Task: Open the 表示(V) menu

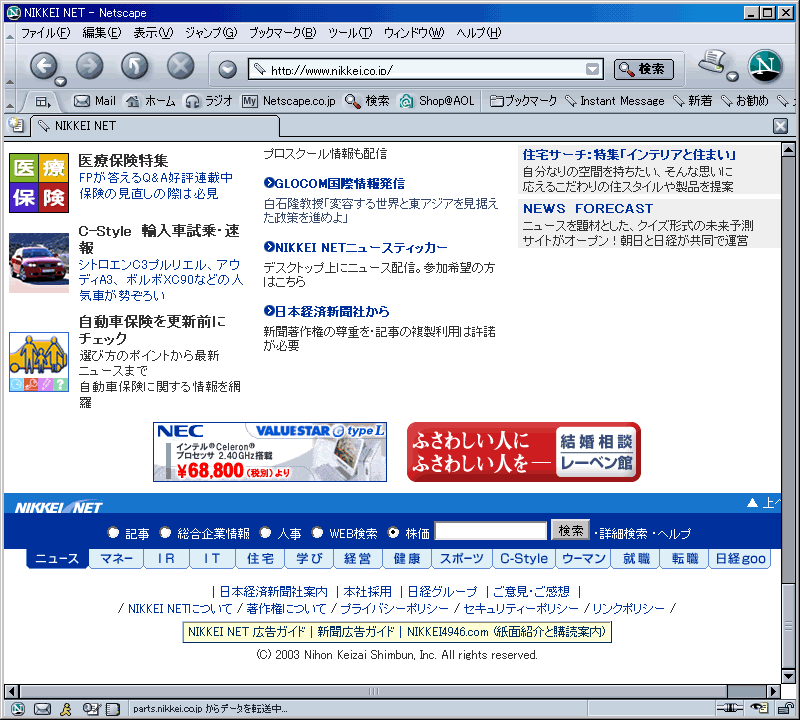Action: tap(153, 33)
